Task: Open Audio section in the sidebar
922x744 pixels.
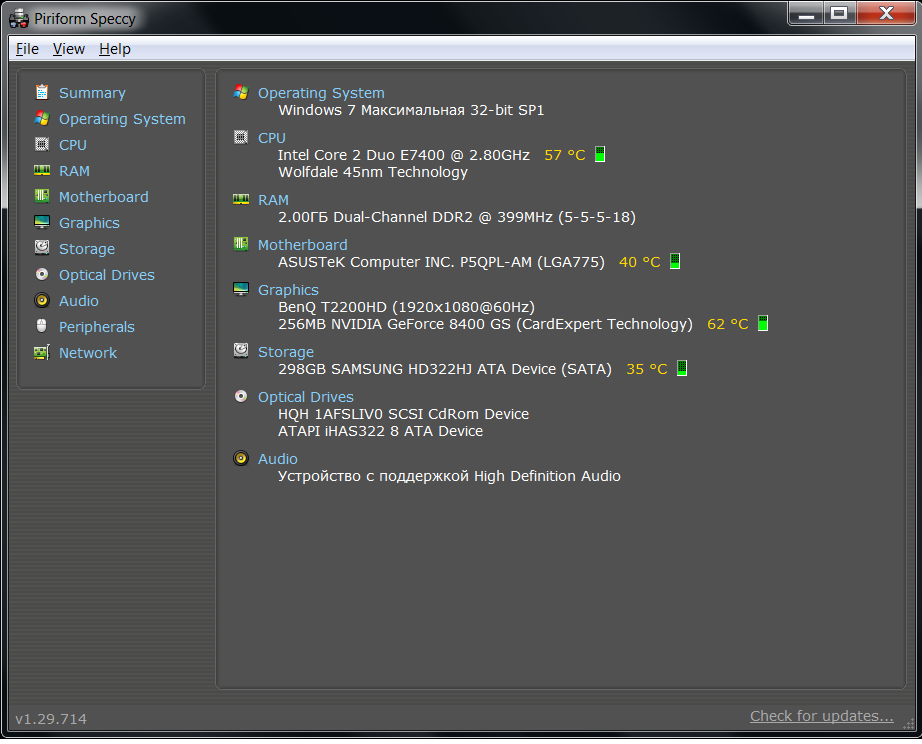Action: 79,301
